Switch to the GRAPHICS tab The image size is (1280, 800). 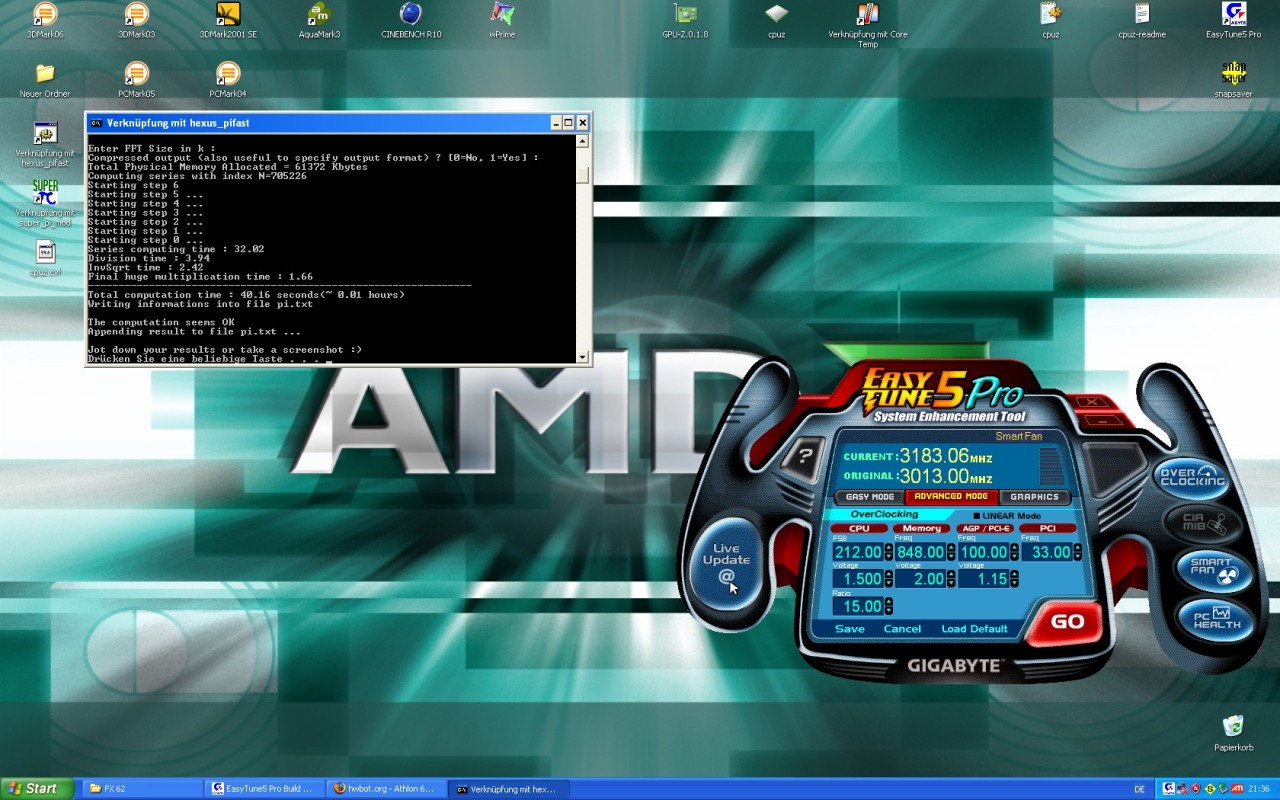coord(1034,497)
